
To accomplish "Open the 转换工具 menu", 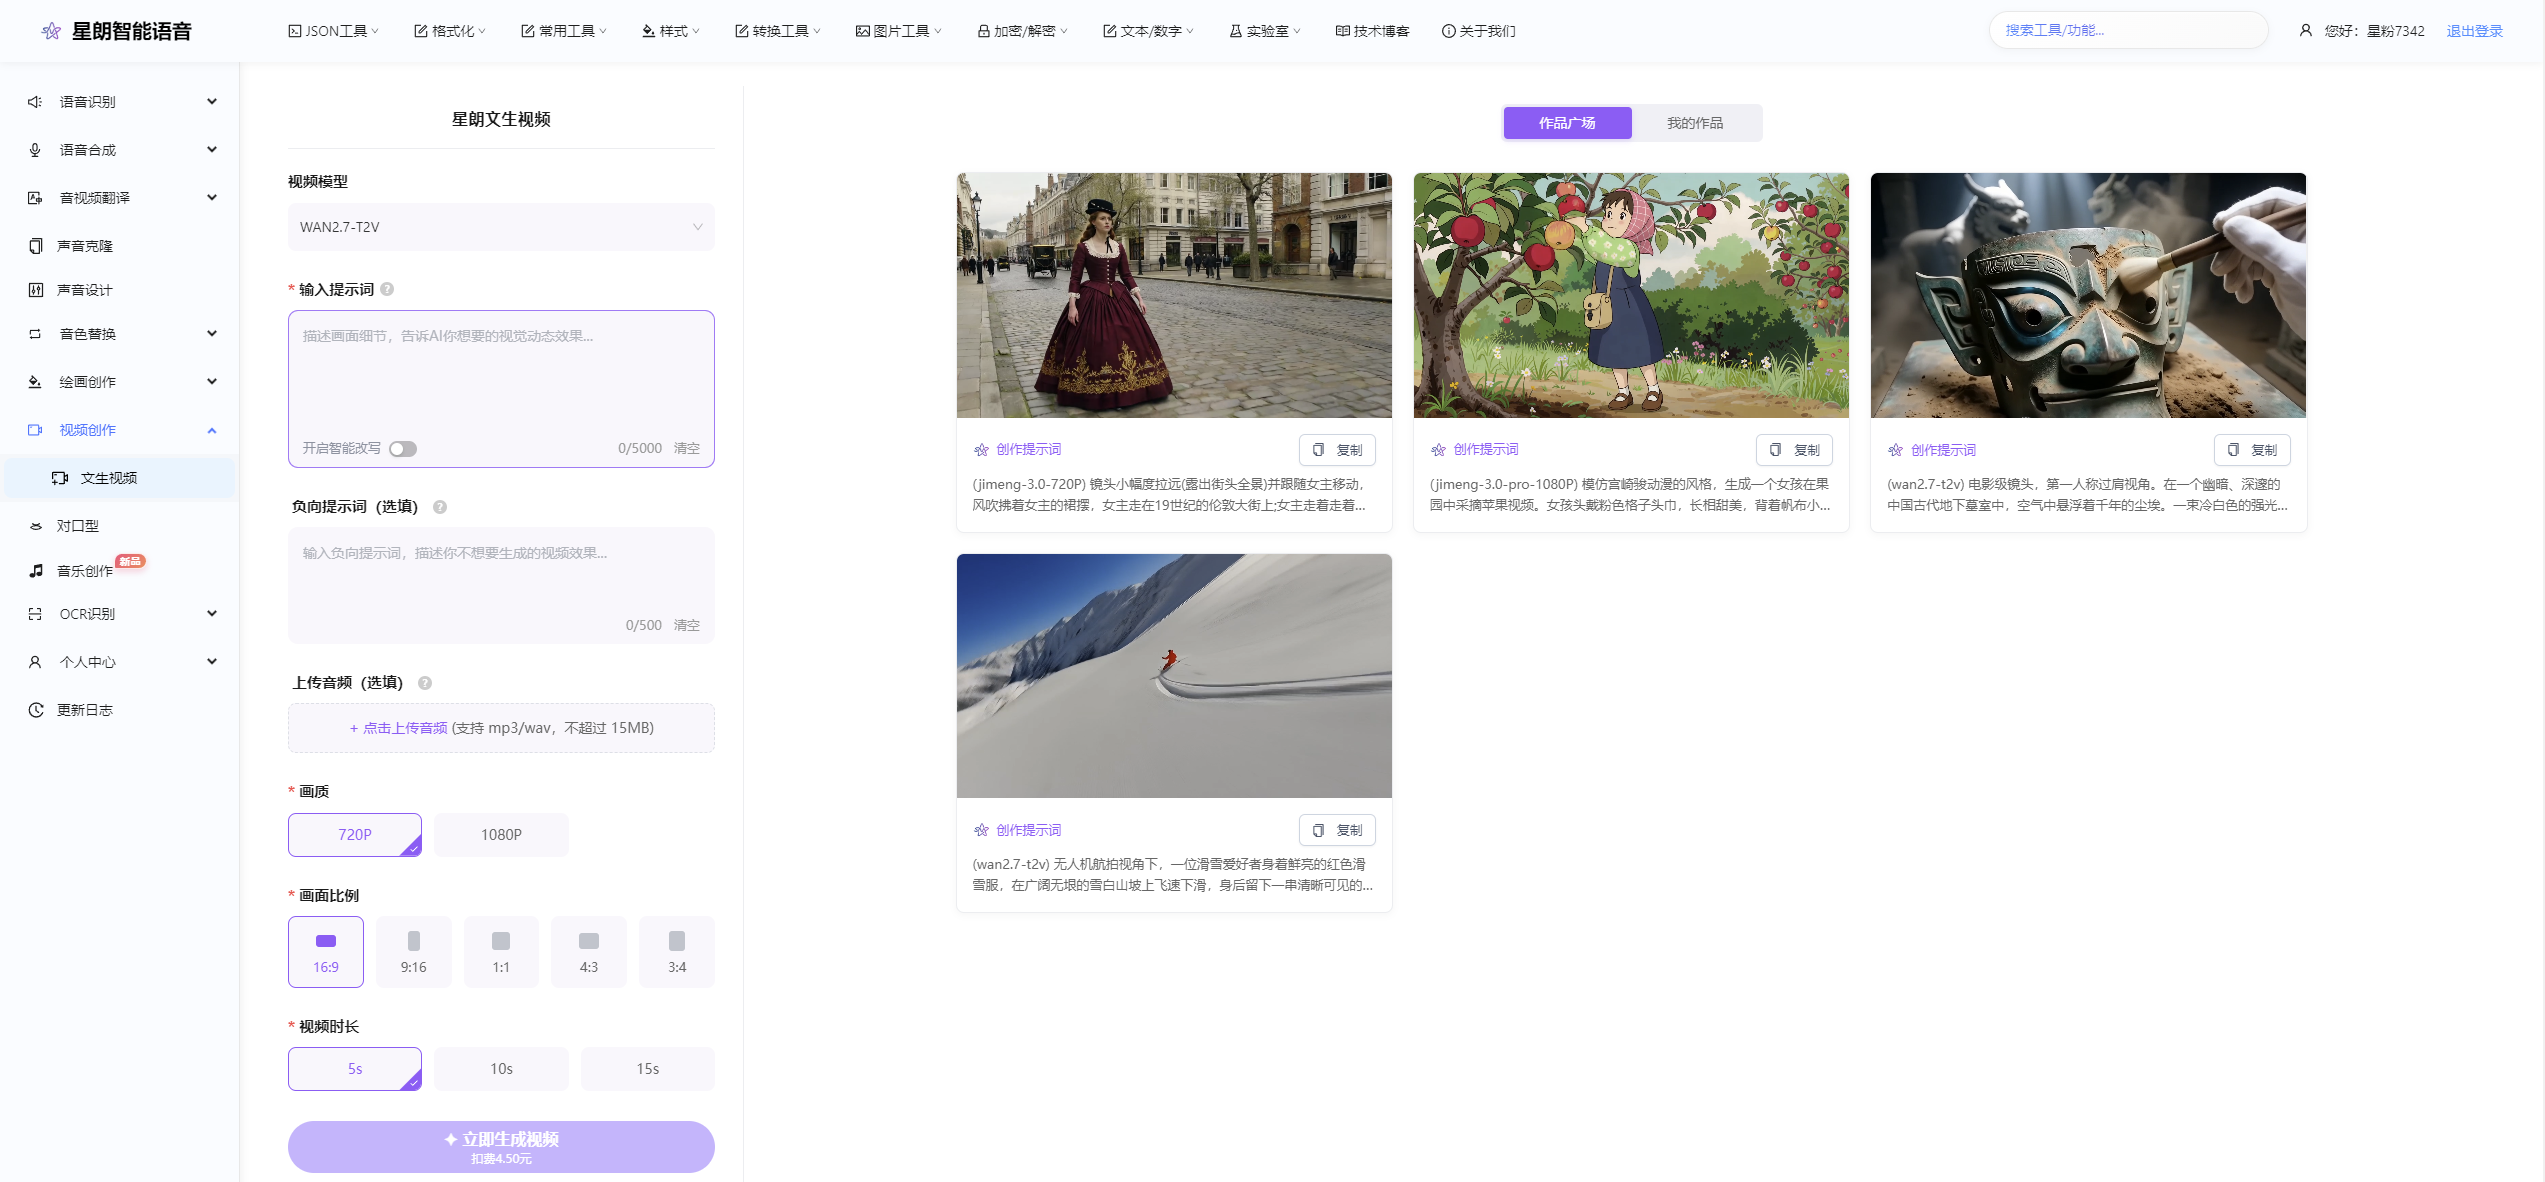I will point(778,31).
